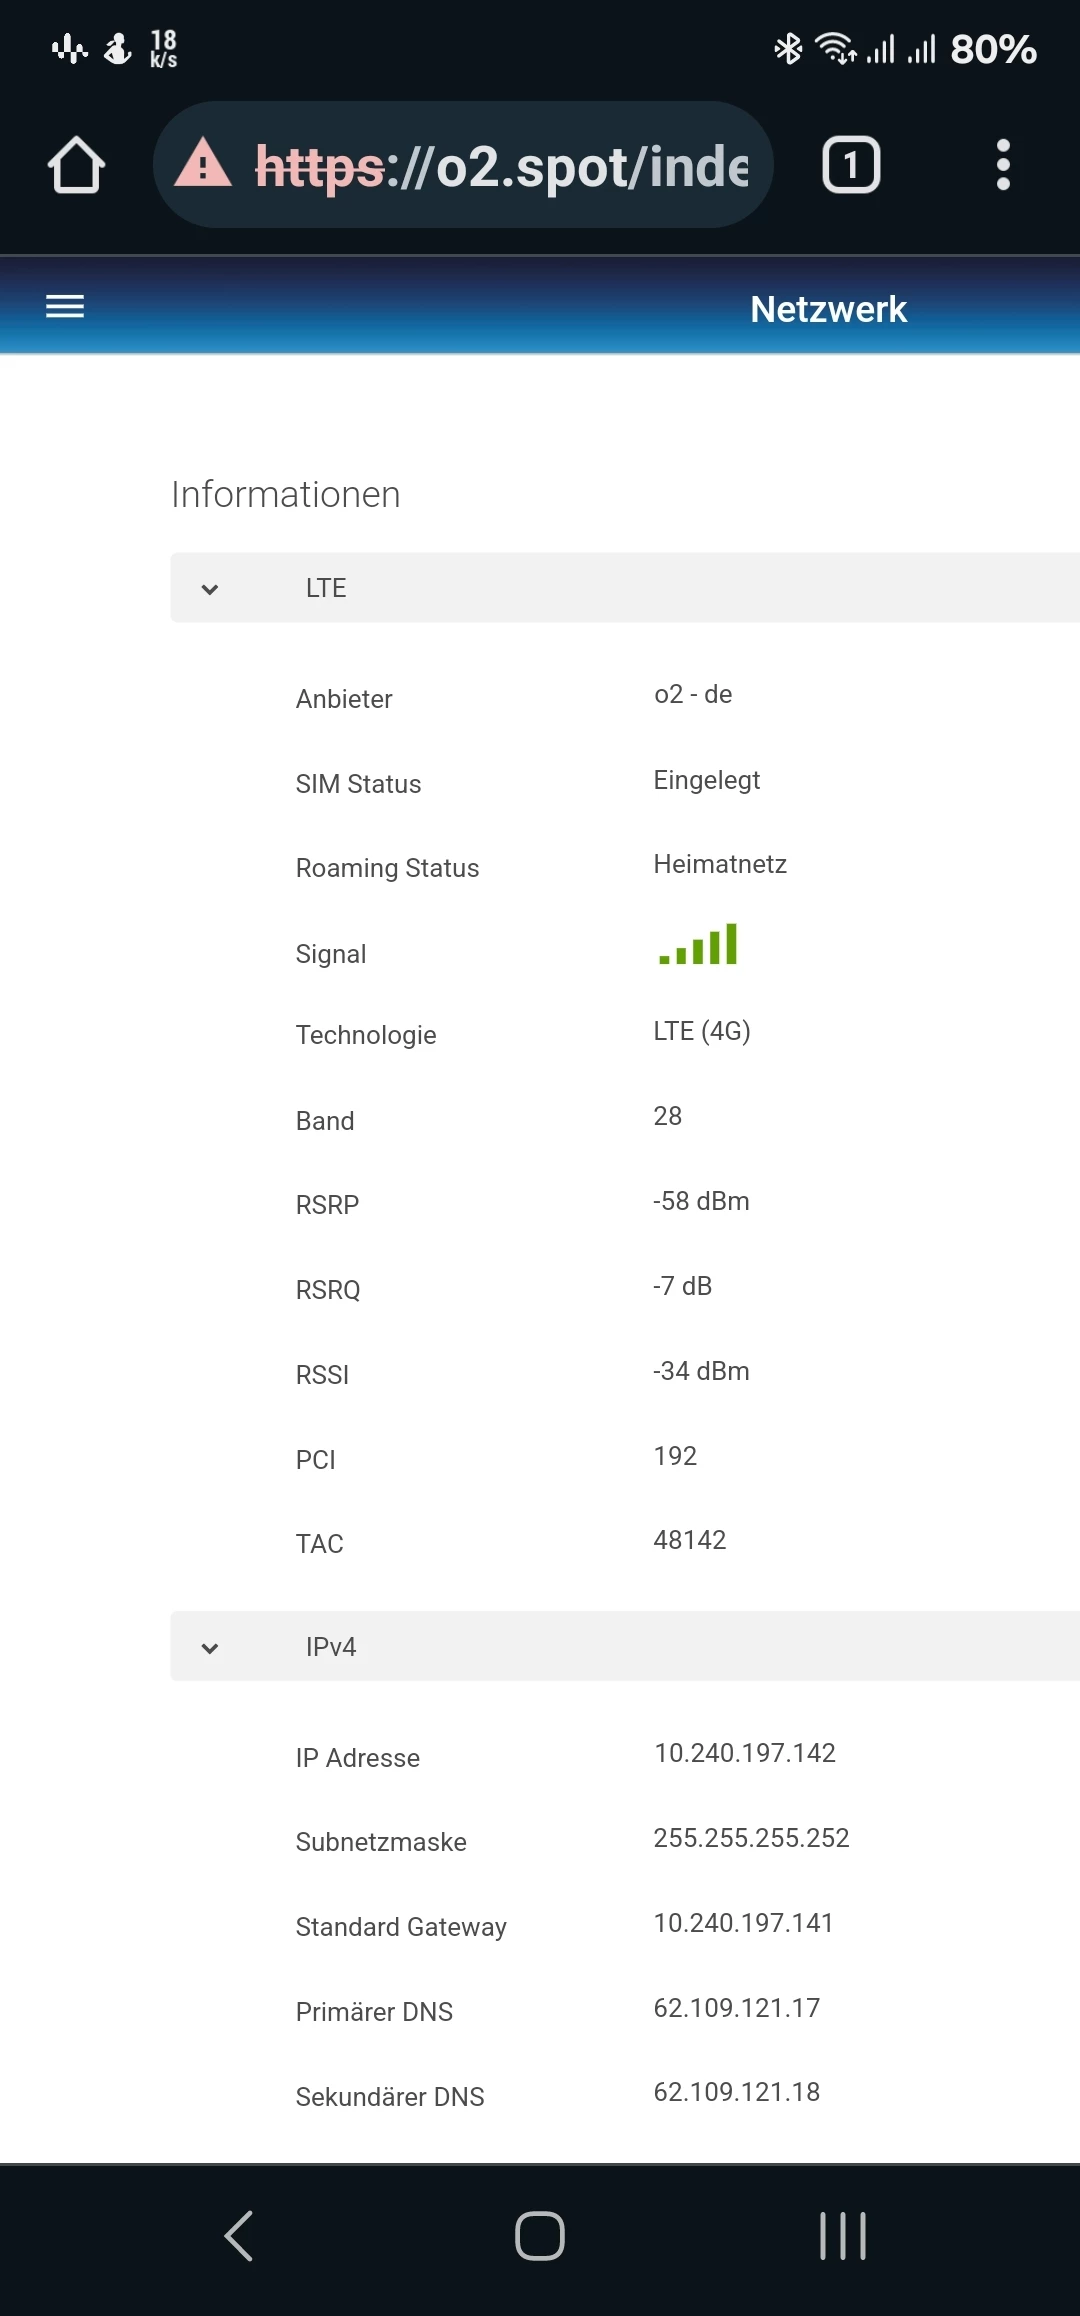
Task: Tap the green signal strength bars
Action: [699, 945]
